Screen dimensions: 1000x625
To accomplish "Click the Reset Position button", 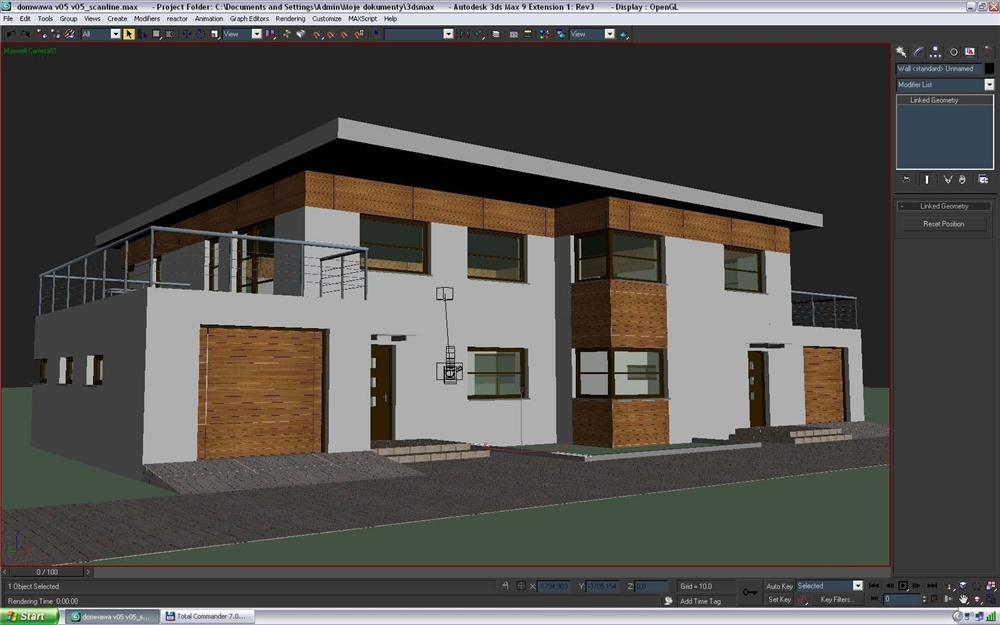I will pos(944,224).
